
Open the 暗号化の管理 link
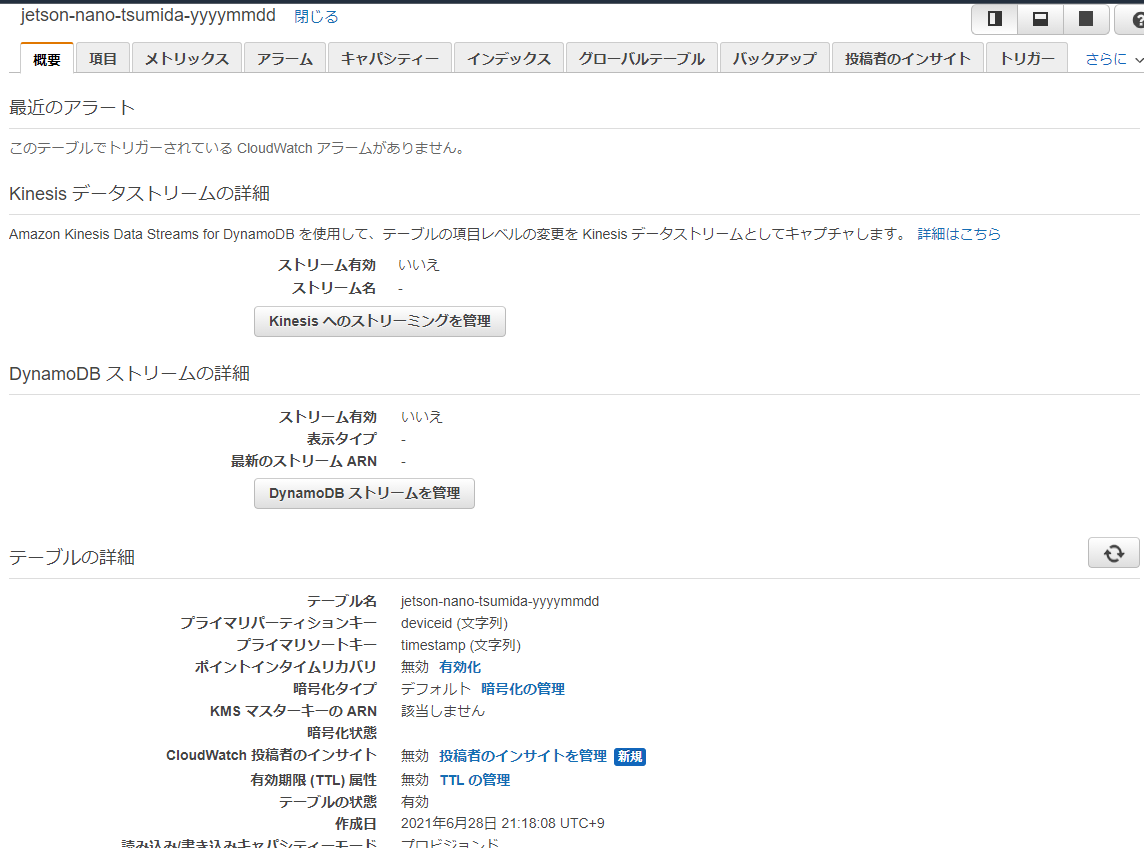click(x=522, y=689)
